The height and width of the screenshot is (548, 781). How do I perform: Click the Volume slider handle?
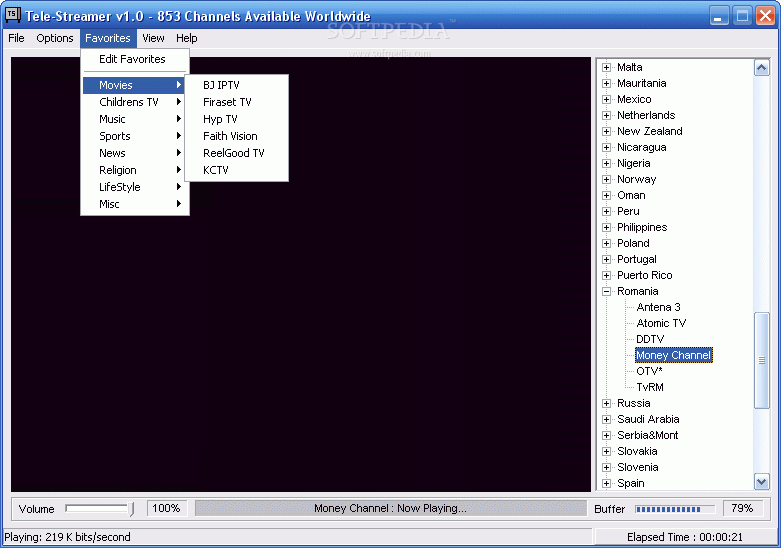tap(131, 509)
